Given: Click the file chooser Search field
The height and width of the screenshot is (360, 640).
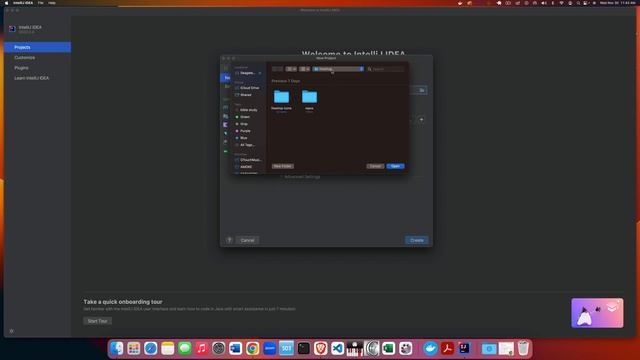Looking at the screenshot, I should [386, 69].
